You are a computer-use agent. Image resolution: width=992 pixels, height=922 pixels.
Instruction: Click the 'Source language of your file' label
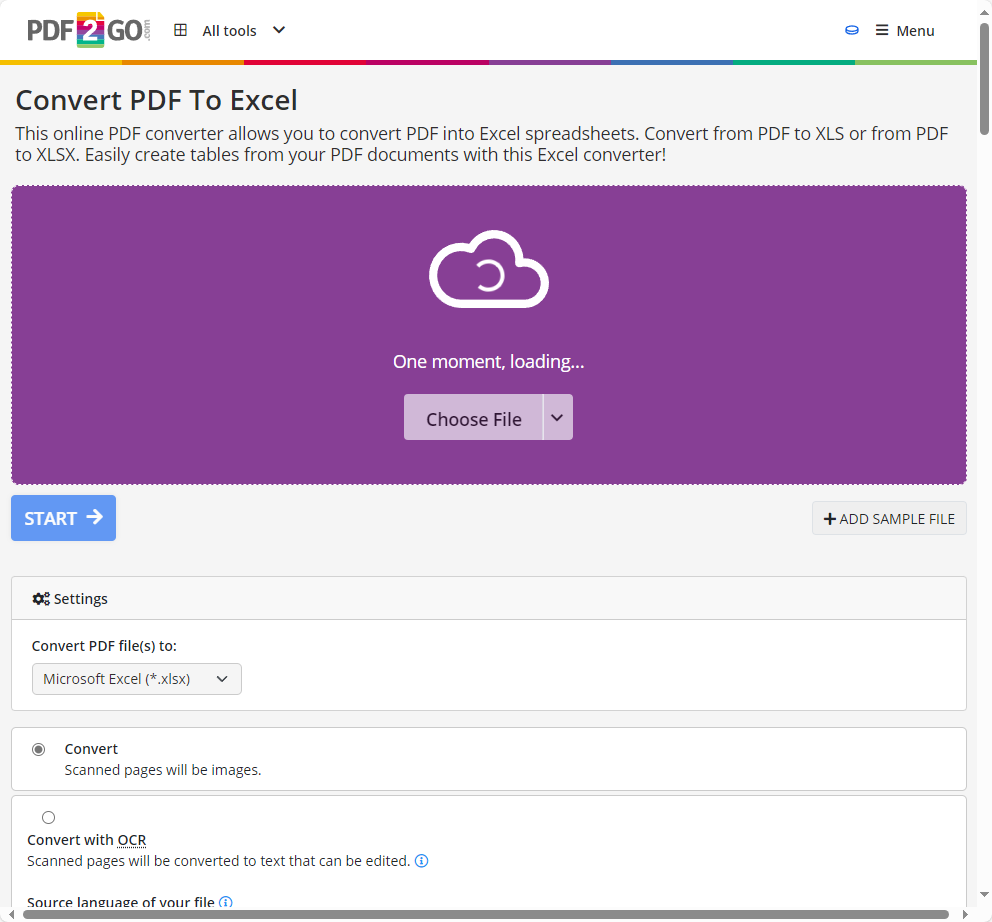pyautogui.click(x=121, y=902)
